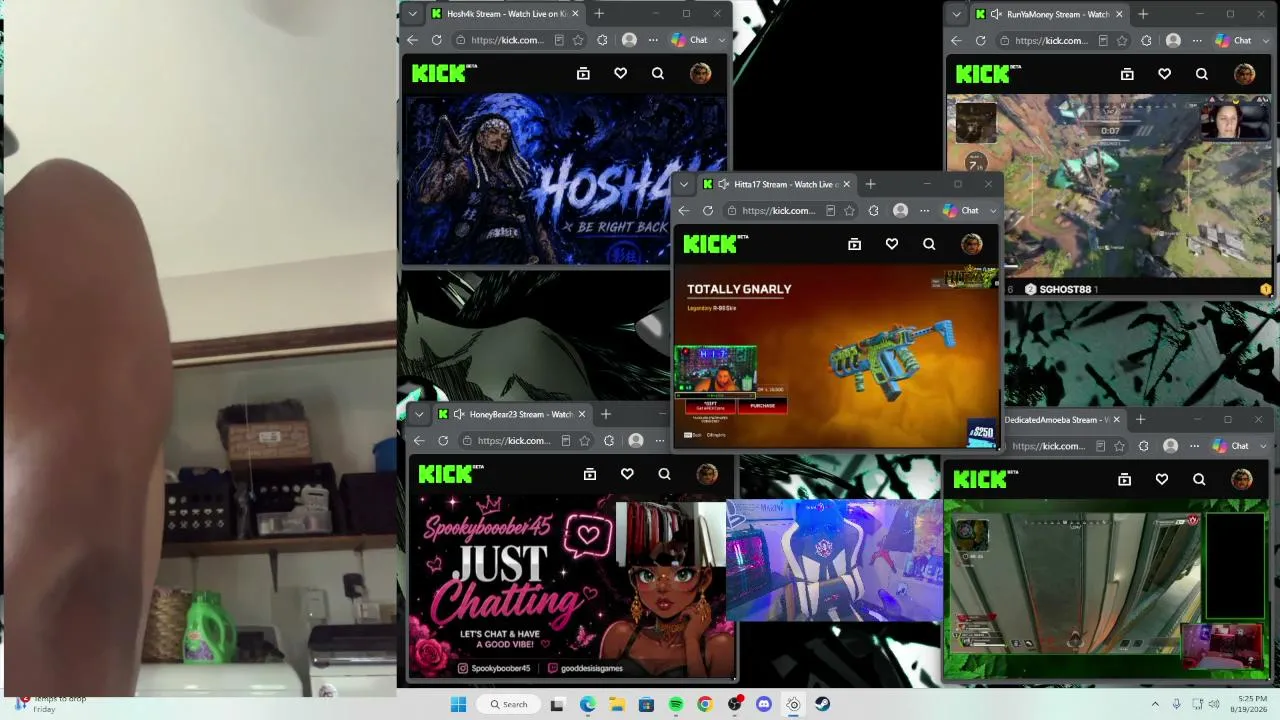Image resolution: width=1280 pixels, height=720 pixels.
Task: Open user avatar in Hitta17 Kick header
Action: pyautogui.click(x=971, y=243)
